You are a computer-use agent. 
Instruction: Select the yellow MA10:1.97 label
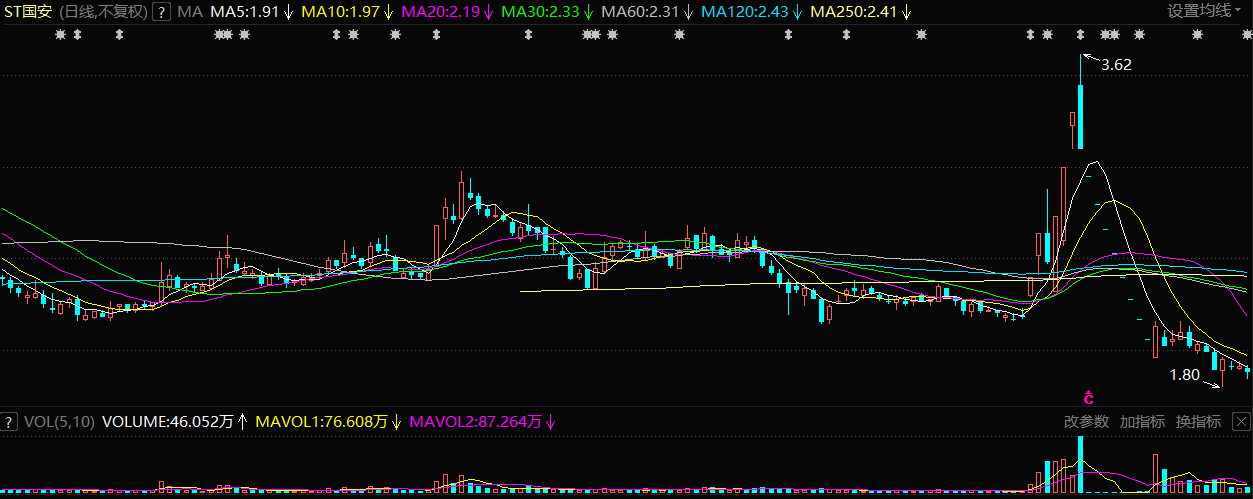(x=342, y=12)
